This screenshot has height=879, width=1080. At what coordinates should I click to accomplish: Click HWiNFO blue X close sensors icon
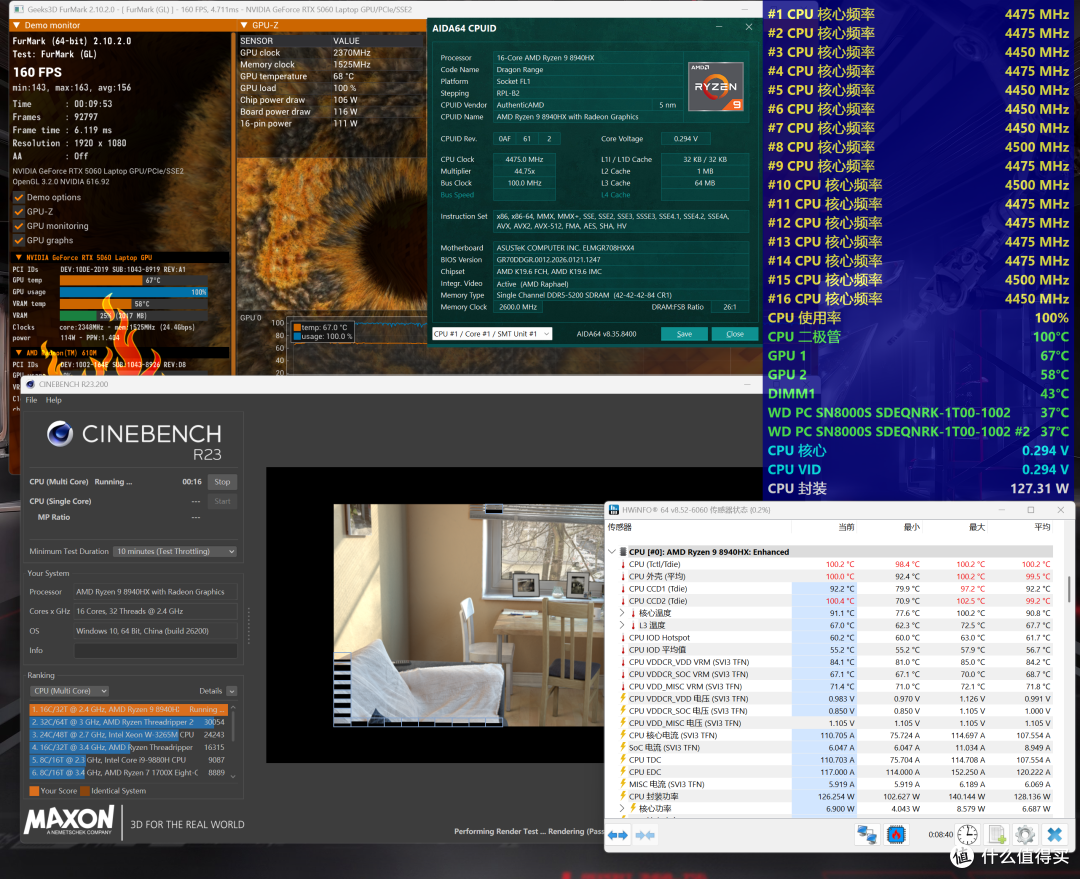coord(1055,835)
